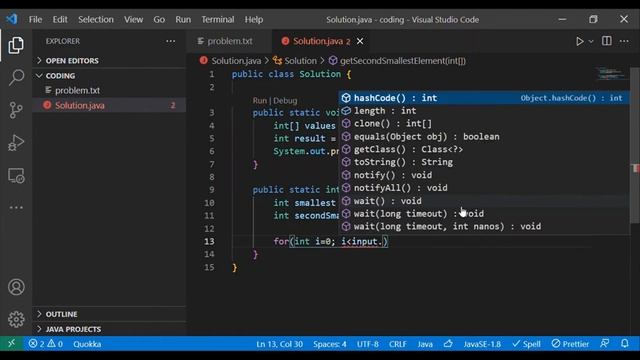640x360 pixels.
Task: Click Quokka in the status bar
Action: [87, 344]
